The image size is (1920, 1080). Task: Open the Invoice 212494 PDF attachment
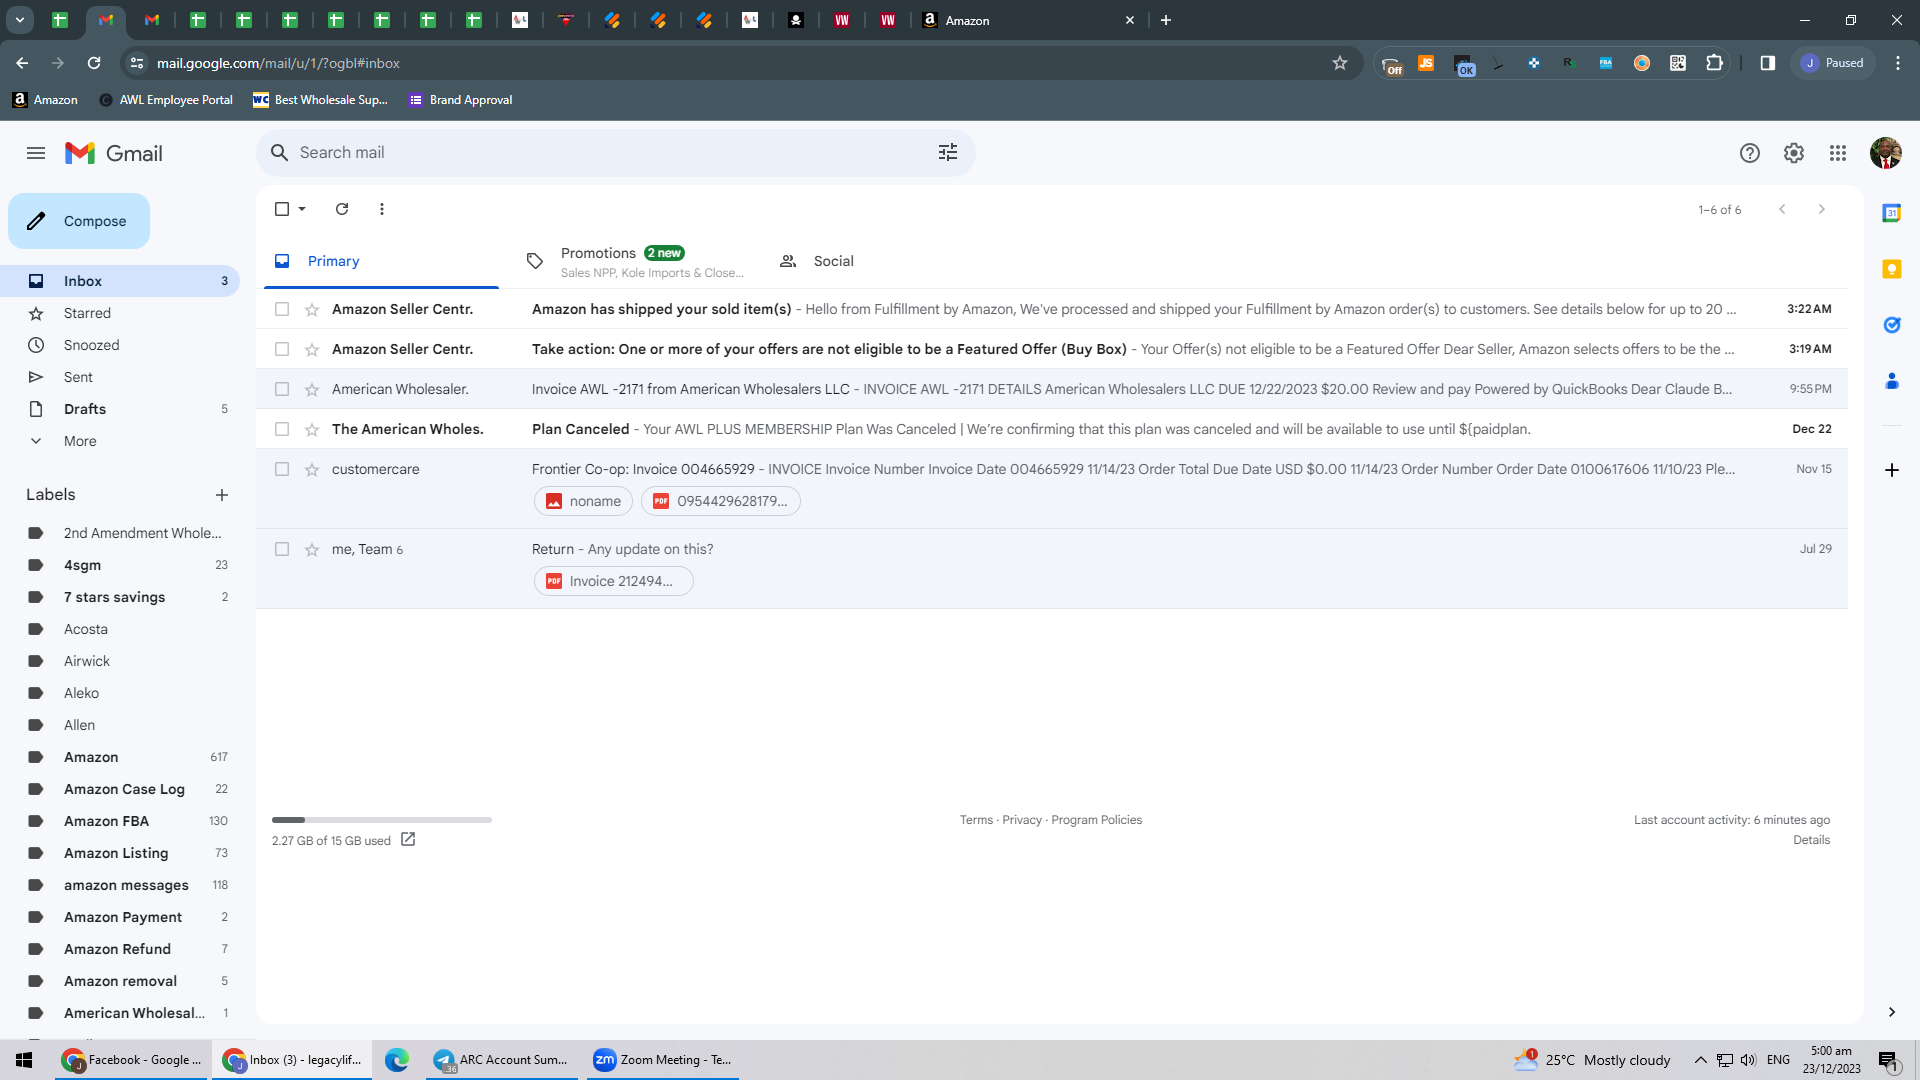(x=613, y=581)
